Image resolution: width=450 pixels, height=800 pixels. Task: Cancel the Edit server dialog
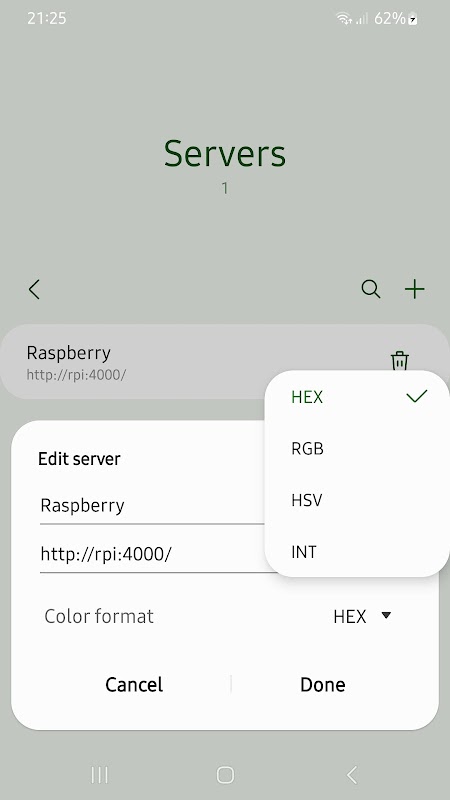coord(134,685)
